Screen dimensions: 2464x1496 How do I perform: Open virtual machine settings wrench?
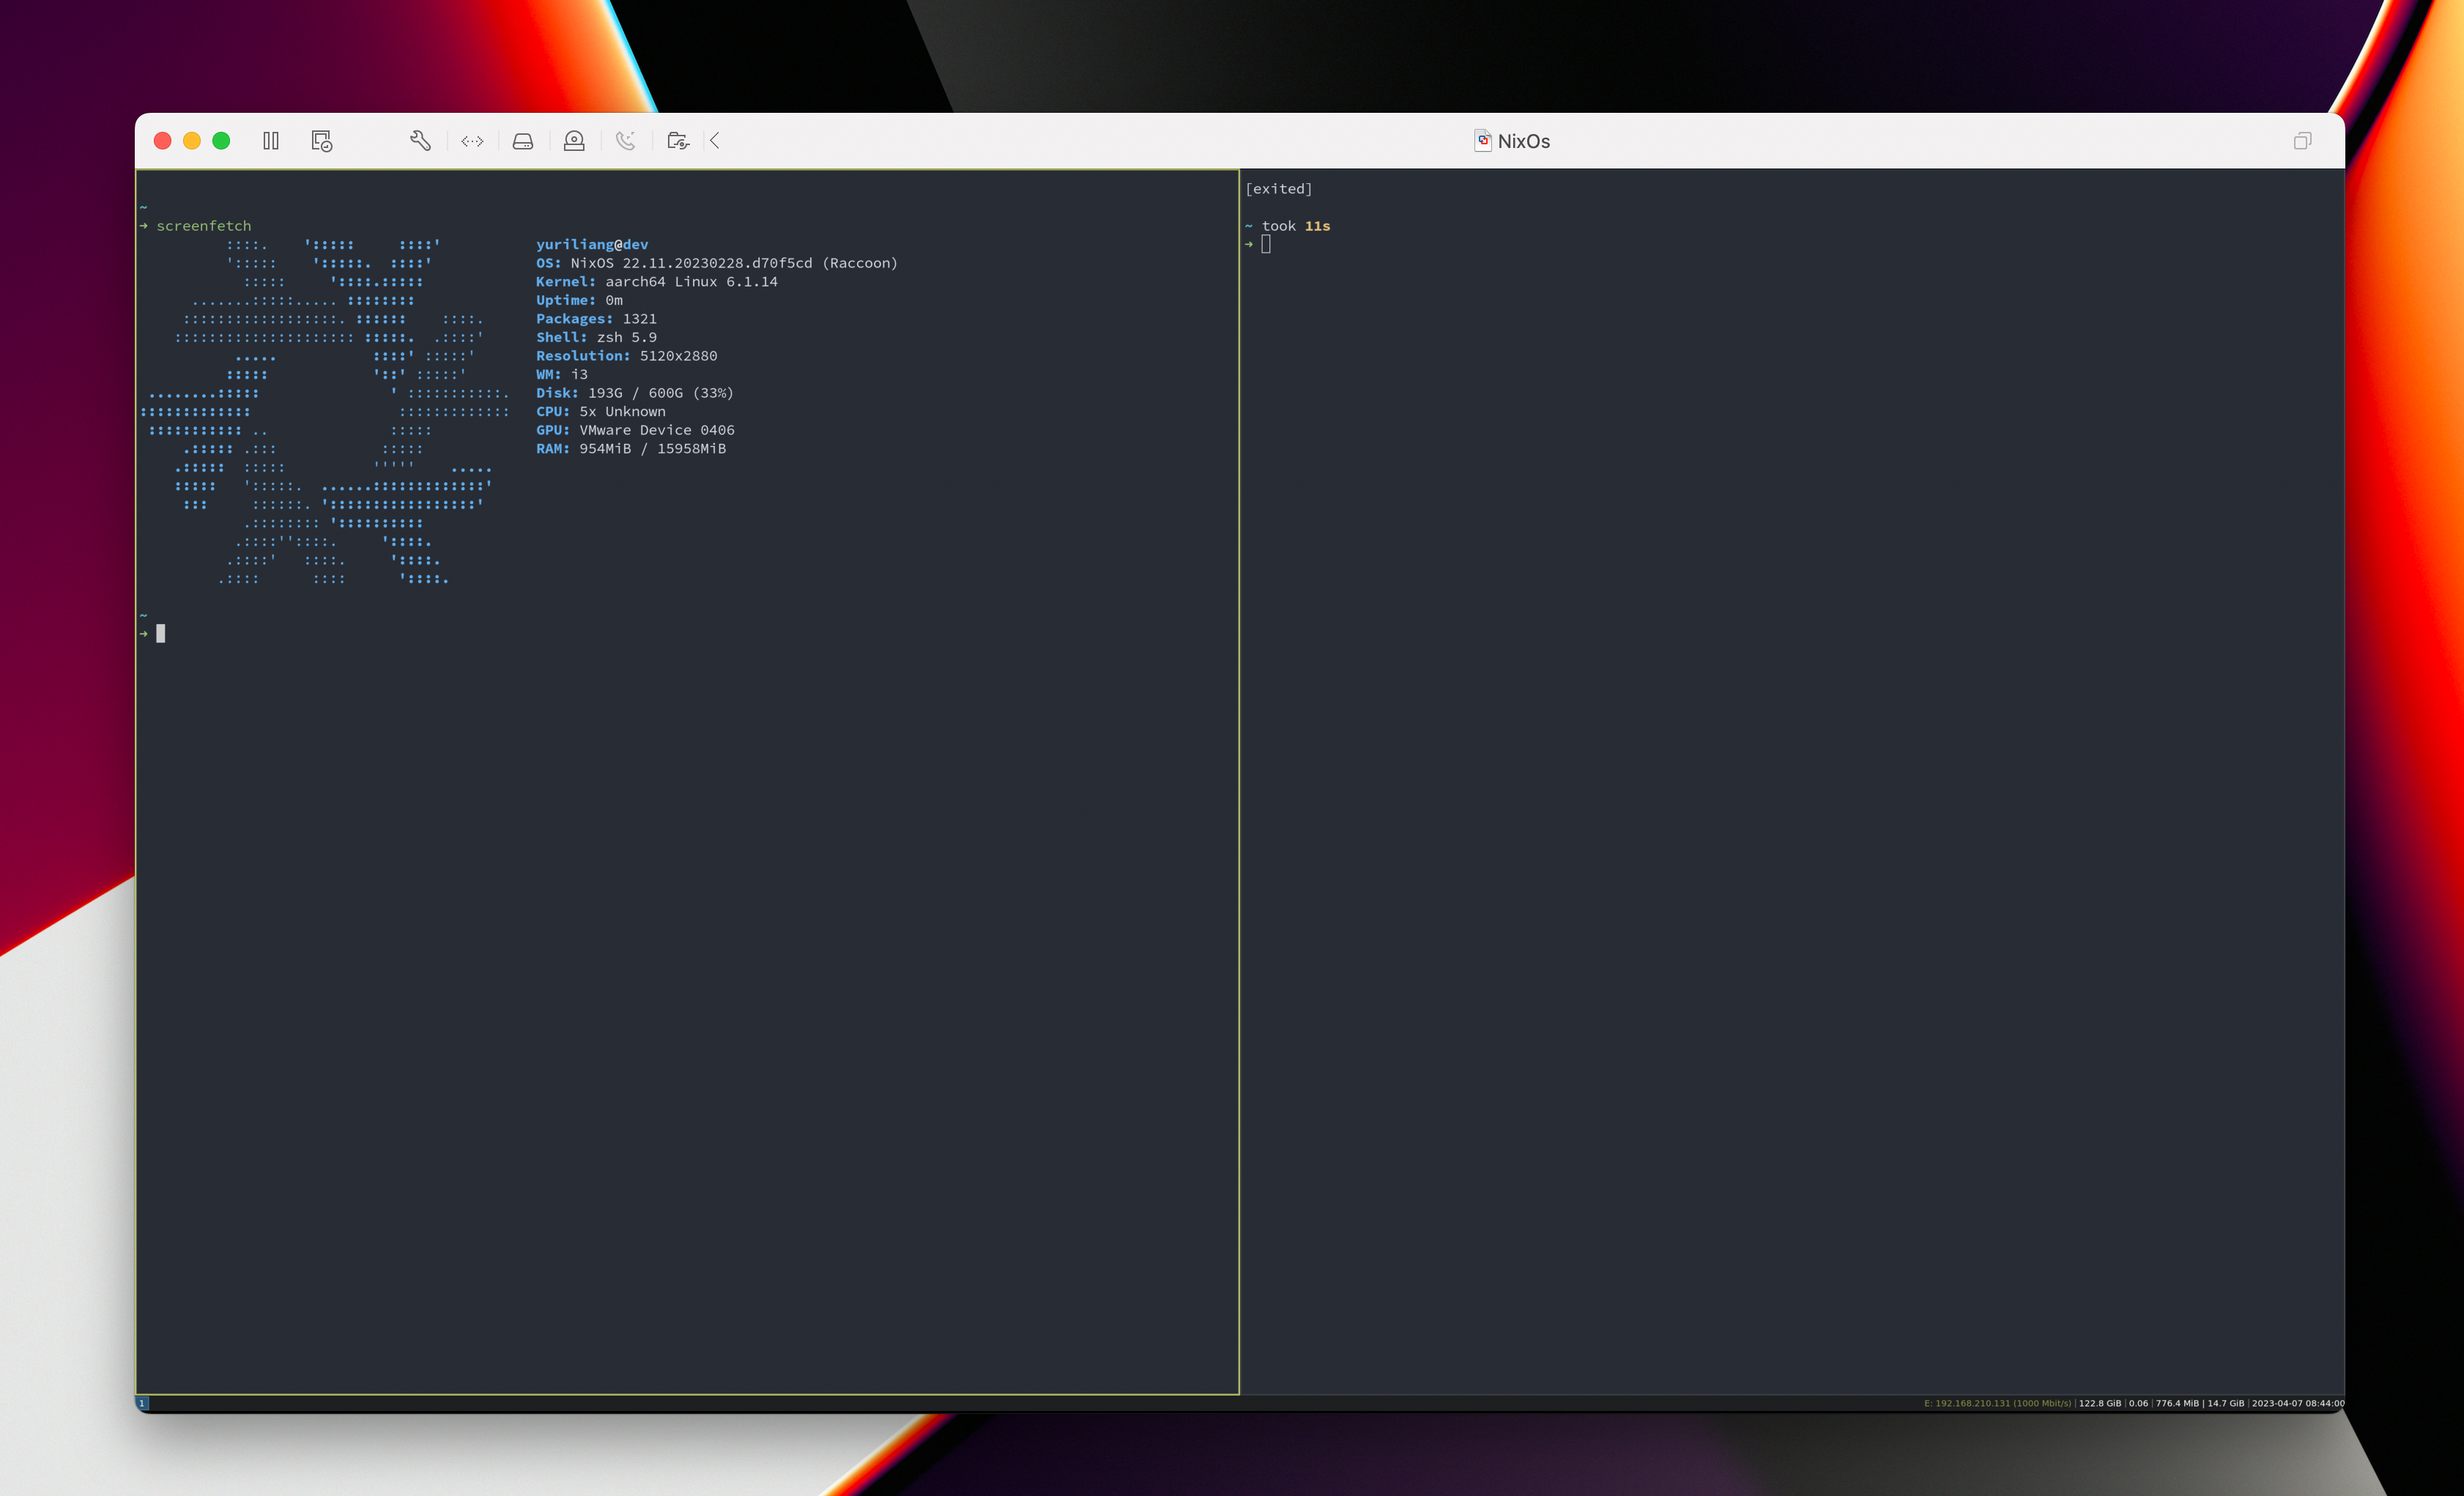point(420,141)
